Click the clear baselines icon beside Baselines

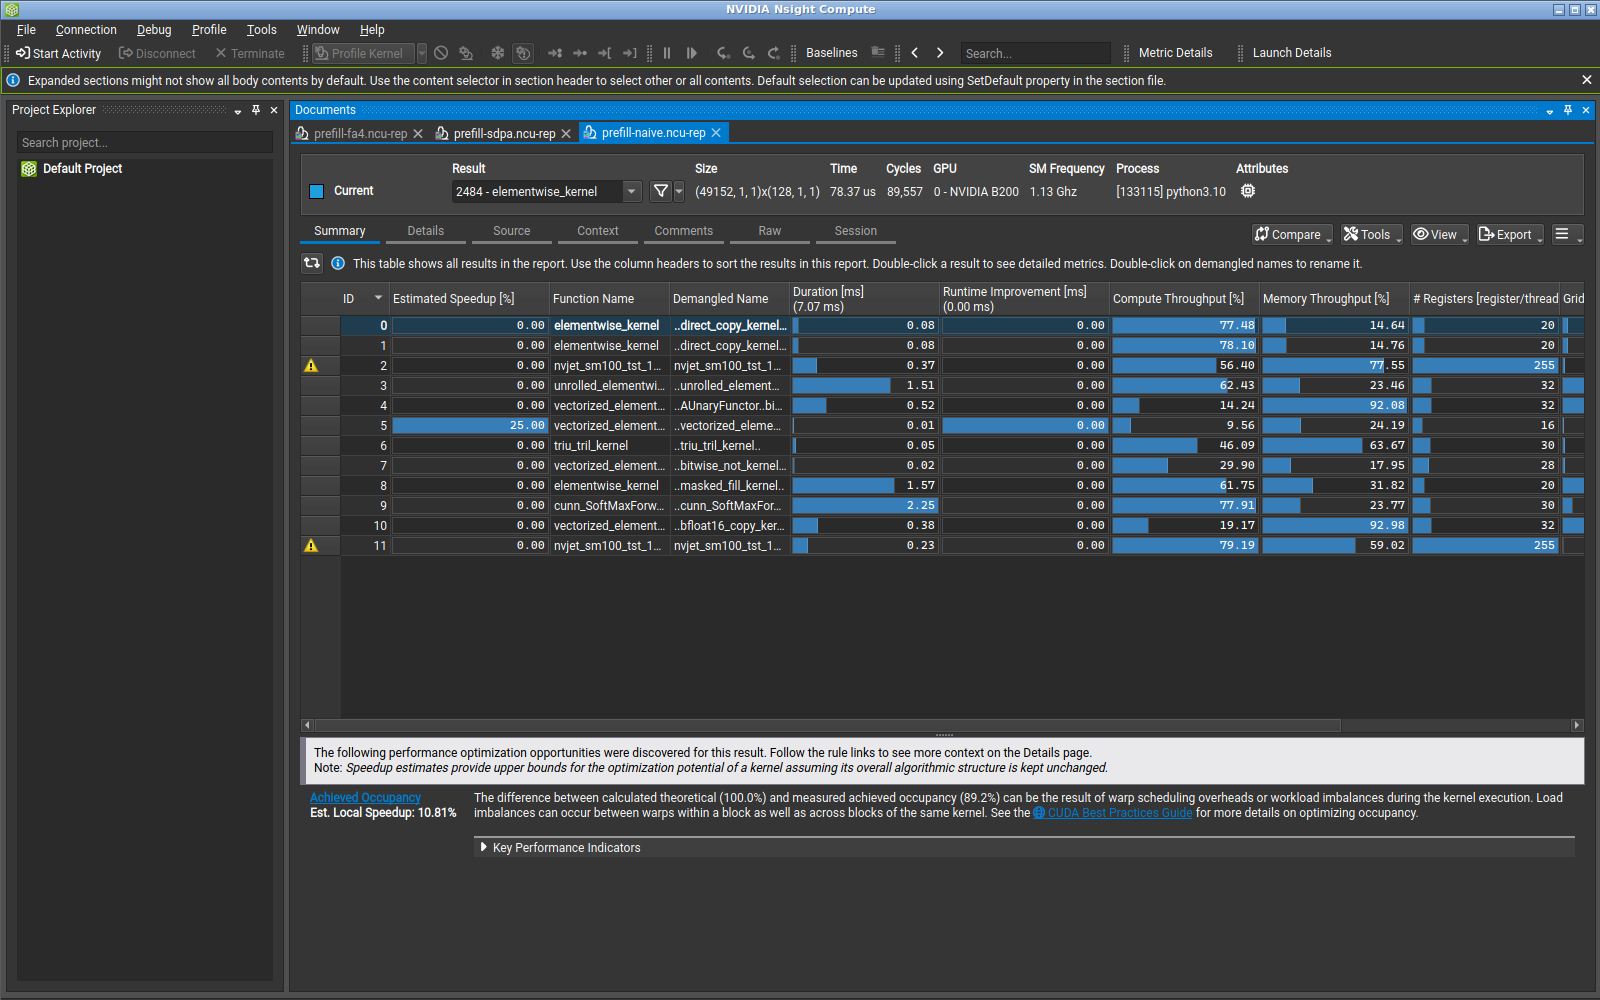tap(878, 53)
